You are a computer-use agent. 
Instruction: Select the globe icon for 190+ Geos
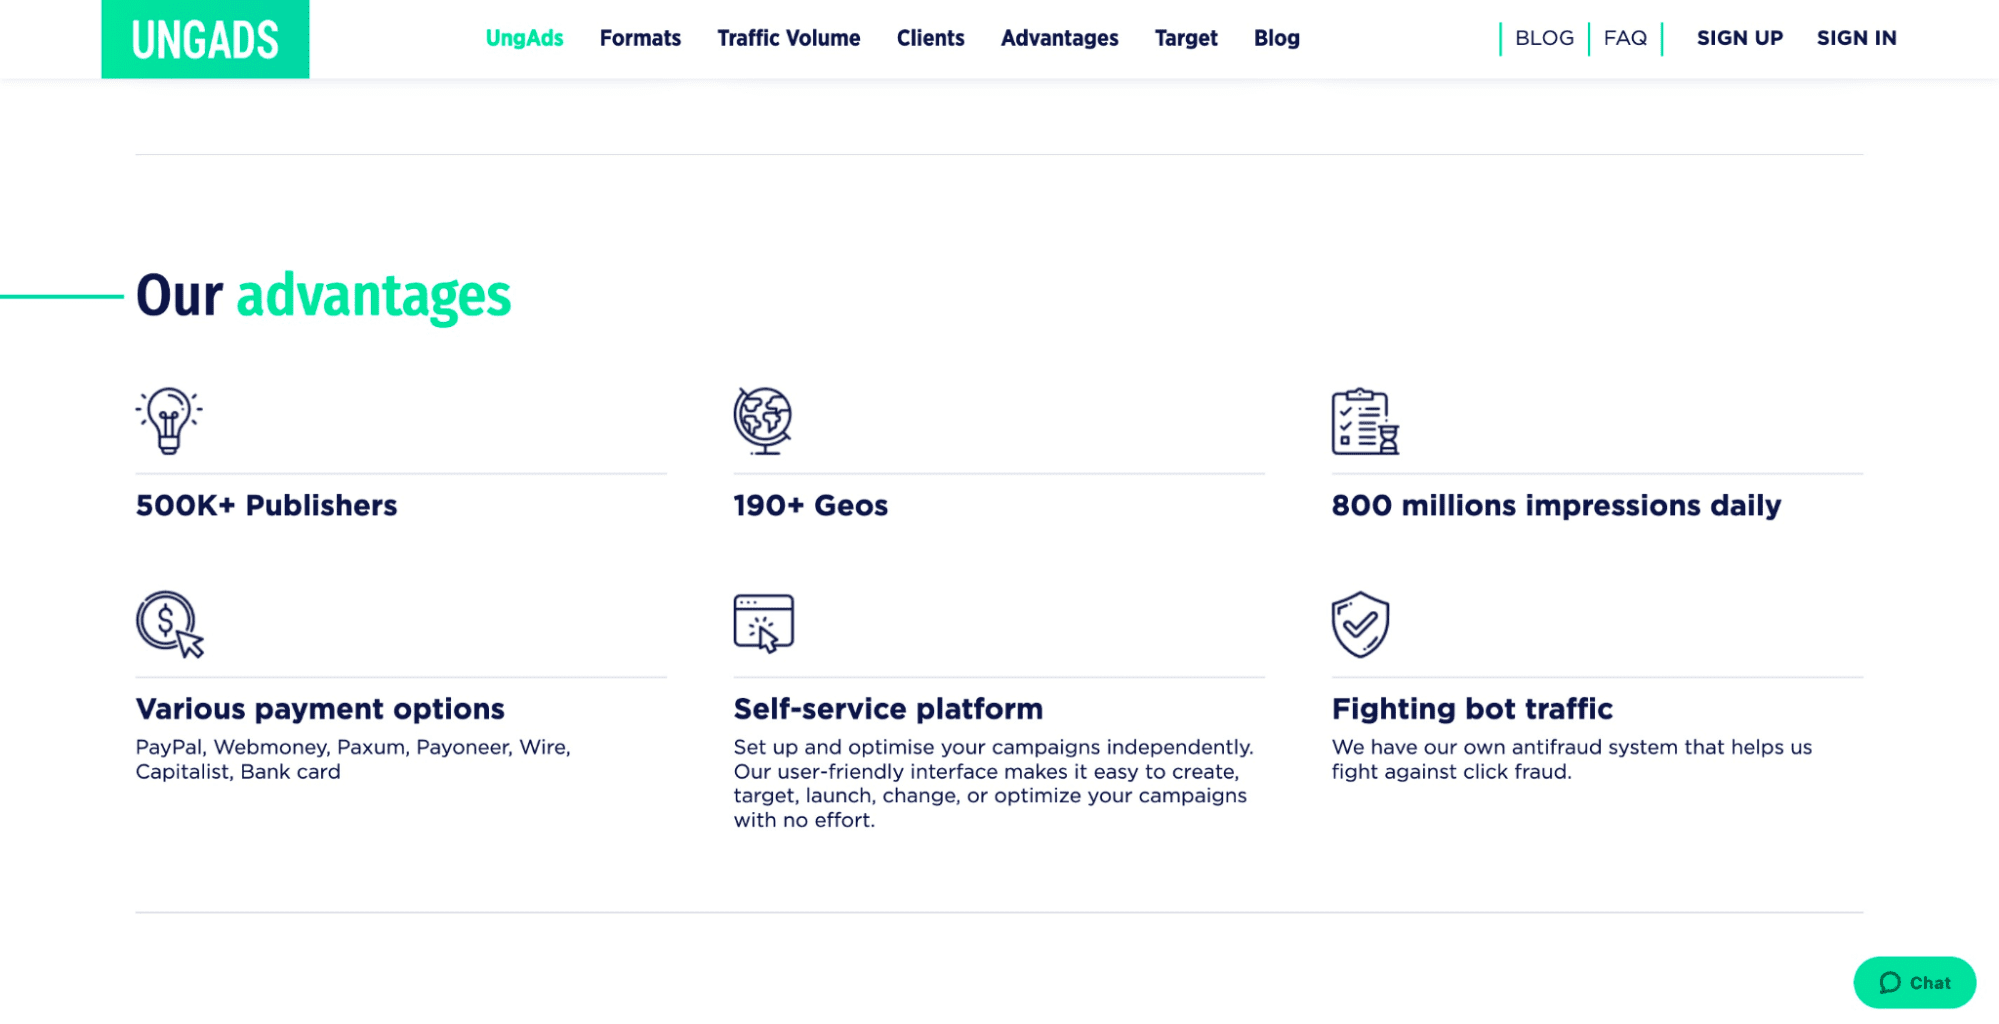click(763, 420)
